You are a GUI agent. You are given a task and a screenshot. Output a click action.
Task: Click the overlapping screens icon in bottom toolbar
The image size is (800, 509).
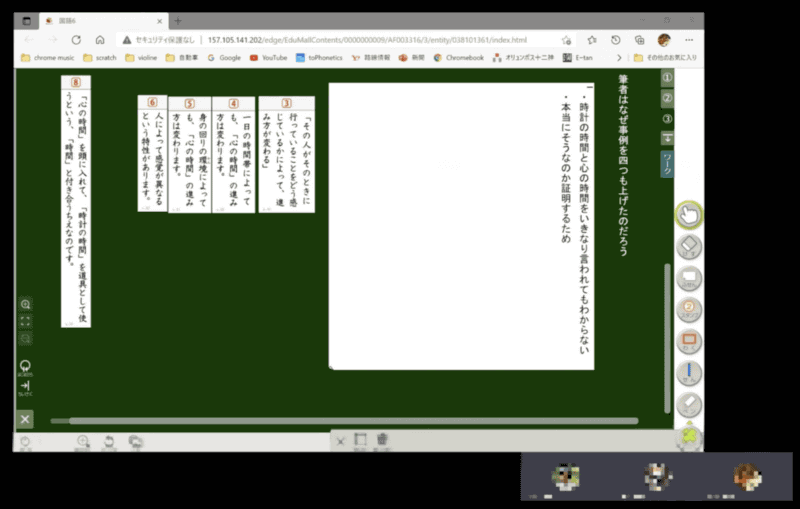(135, 442)
